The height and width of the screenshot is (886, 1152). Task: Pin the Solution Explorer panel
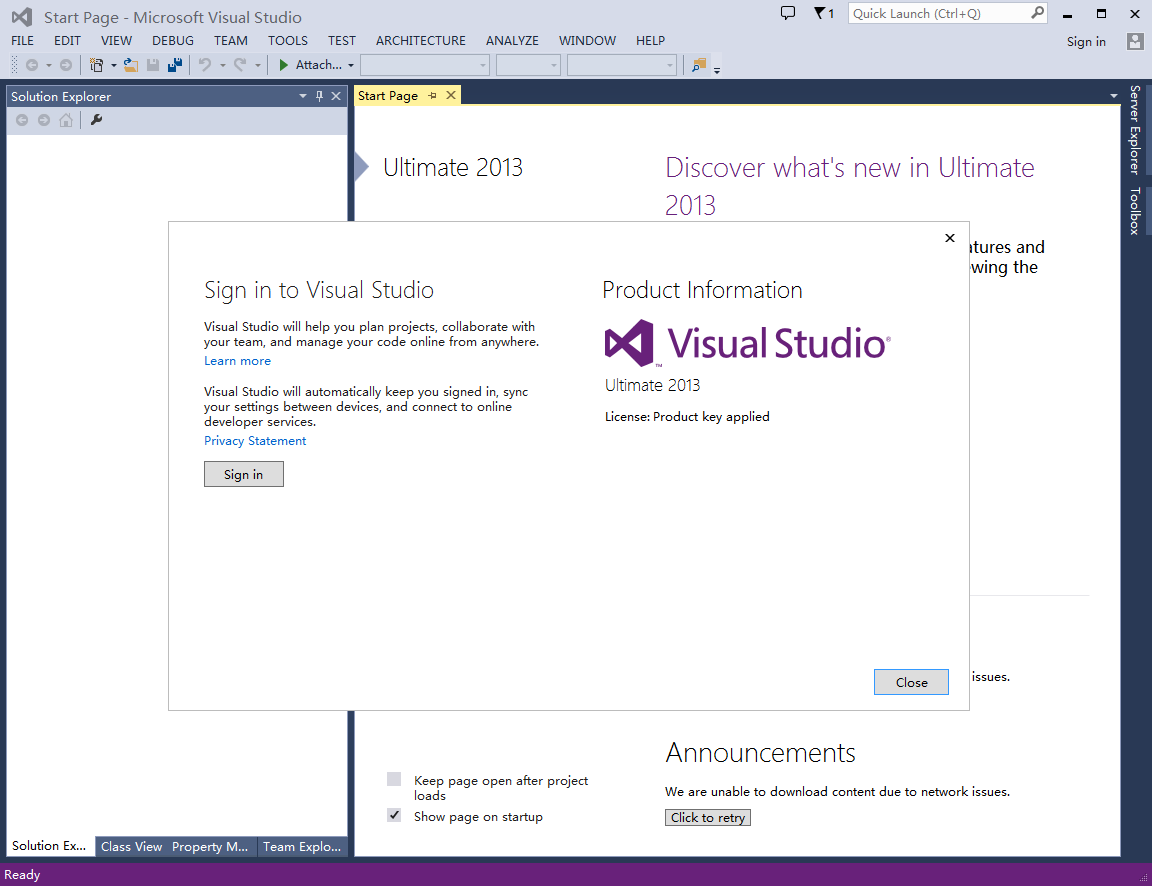click(318, 95)
